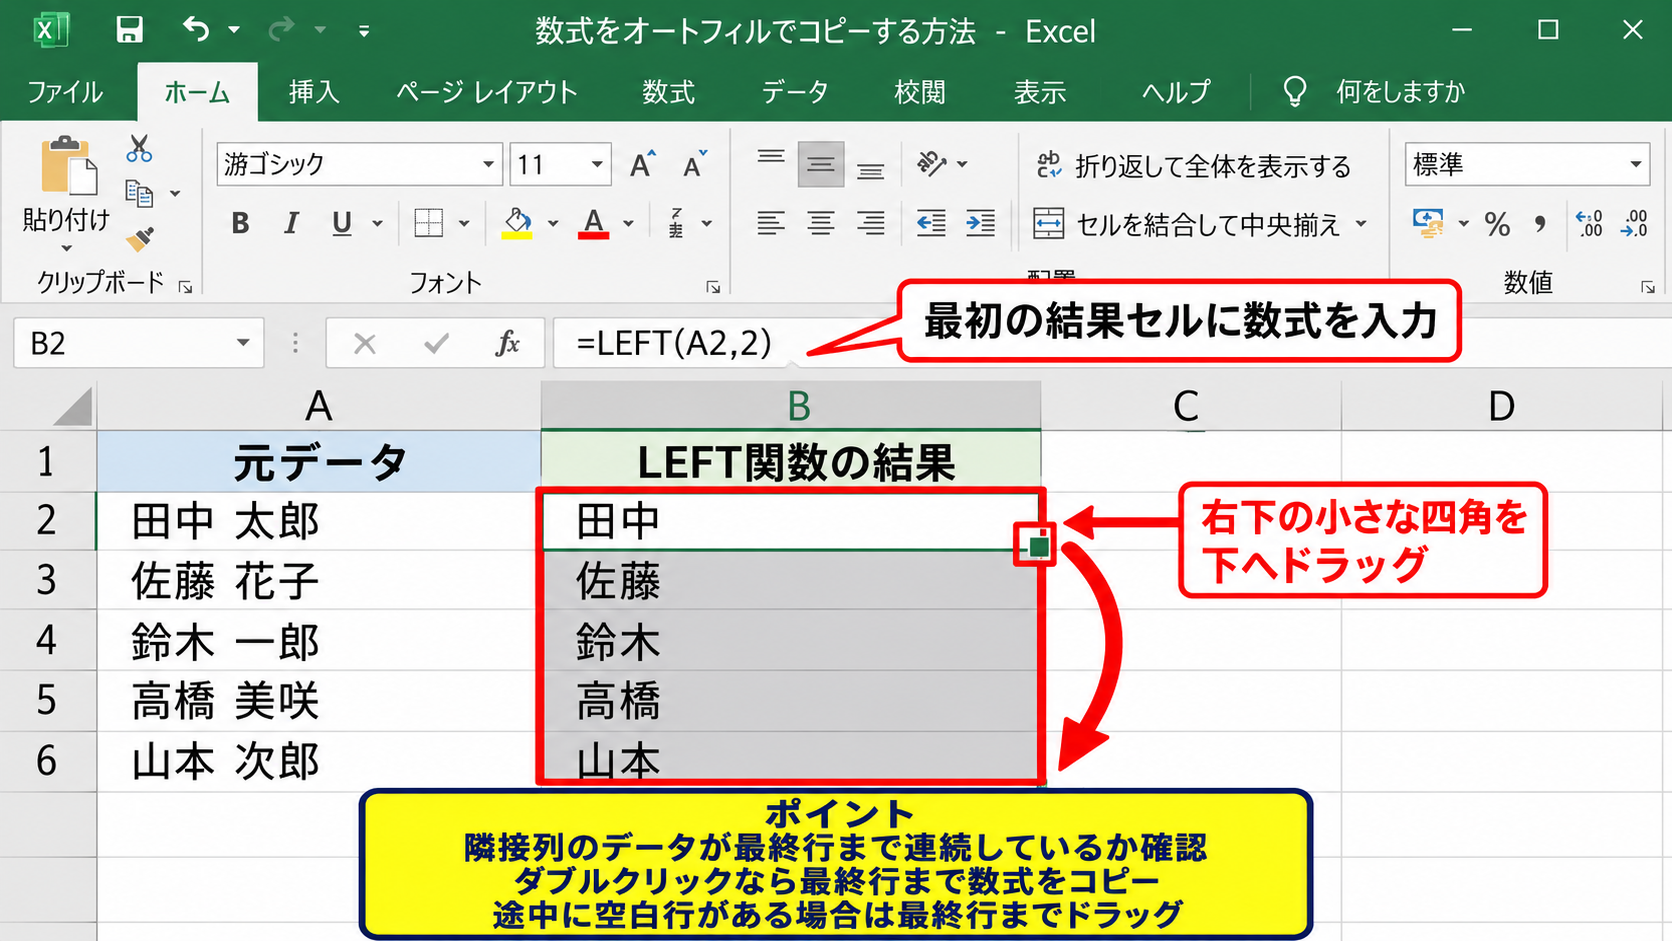1672x941 pixels.
Task: Click the Cut scissors icon
Action: [139, 149]
